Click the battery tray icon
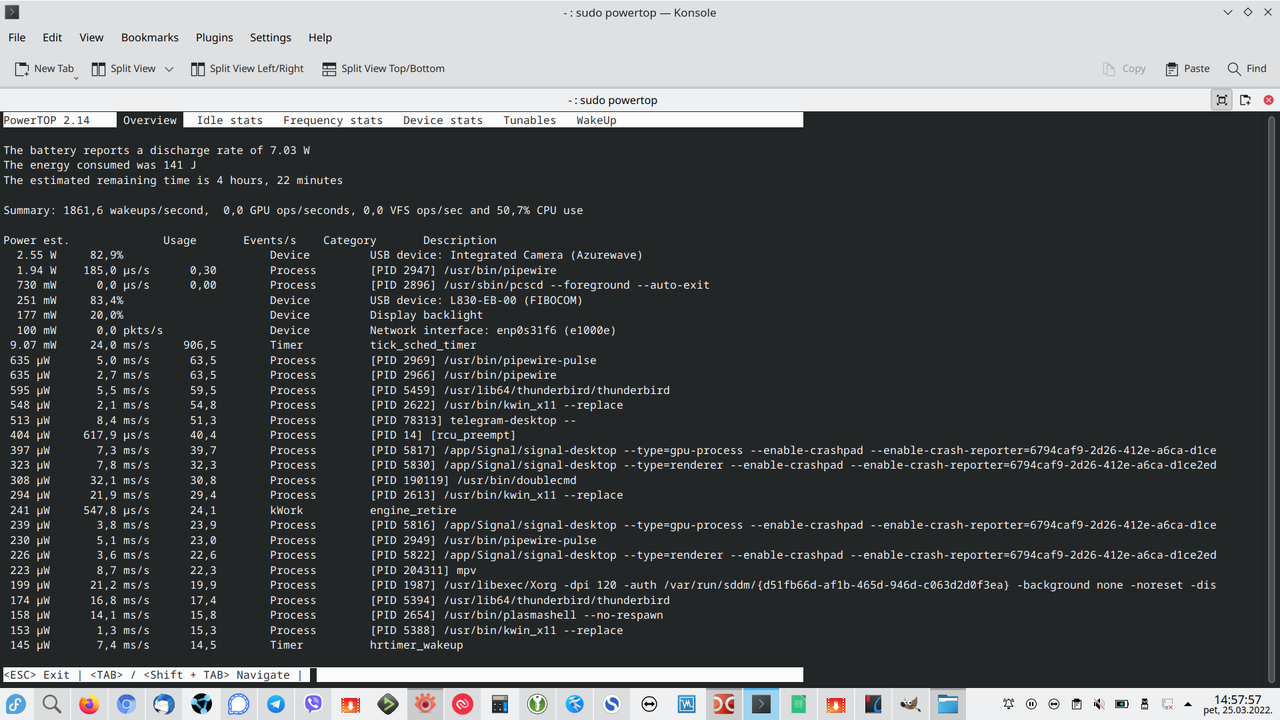This screenshot has height=720, width=1280. (x=1120, y=704)
